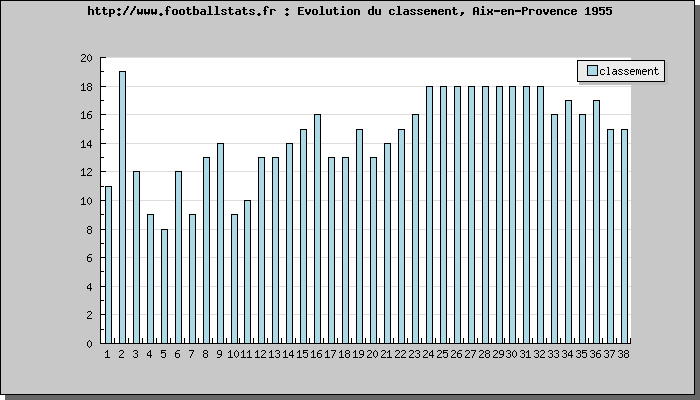
Task: Select the bar for matchday 15
Action: tap(304, 236)
